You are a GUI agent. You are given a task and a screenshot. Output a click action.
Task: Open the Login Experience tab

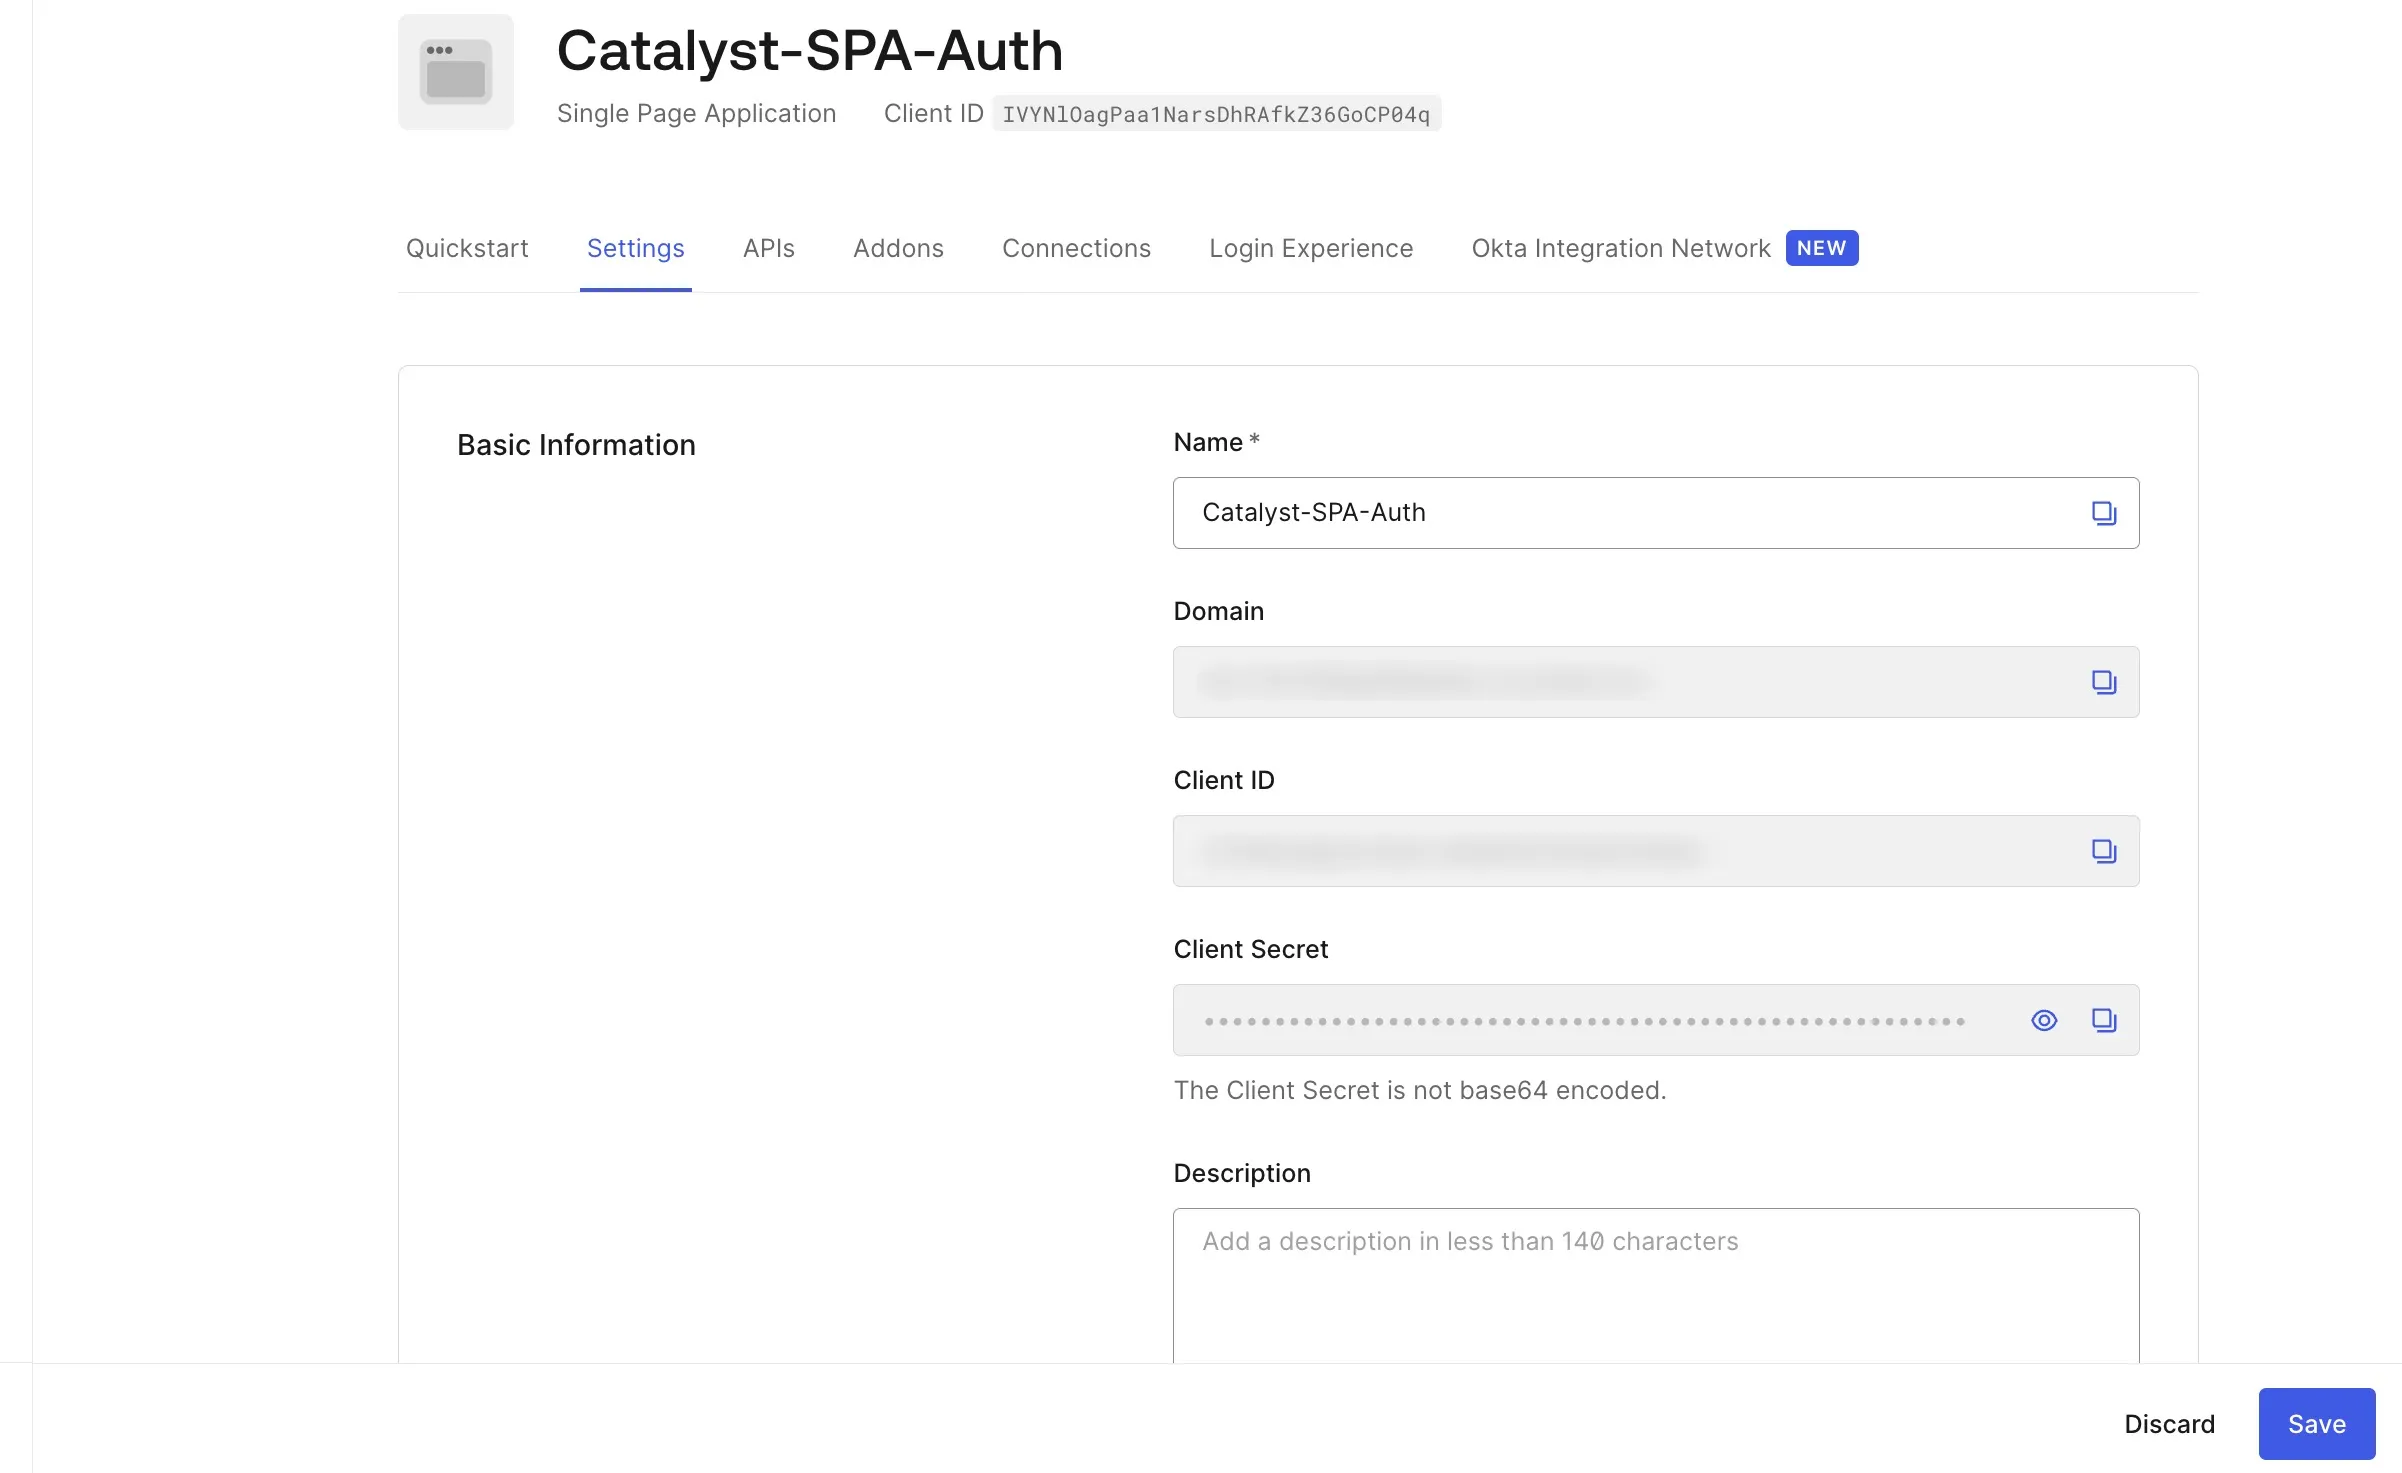[1310, 248]
